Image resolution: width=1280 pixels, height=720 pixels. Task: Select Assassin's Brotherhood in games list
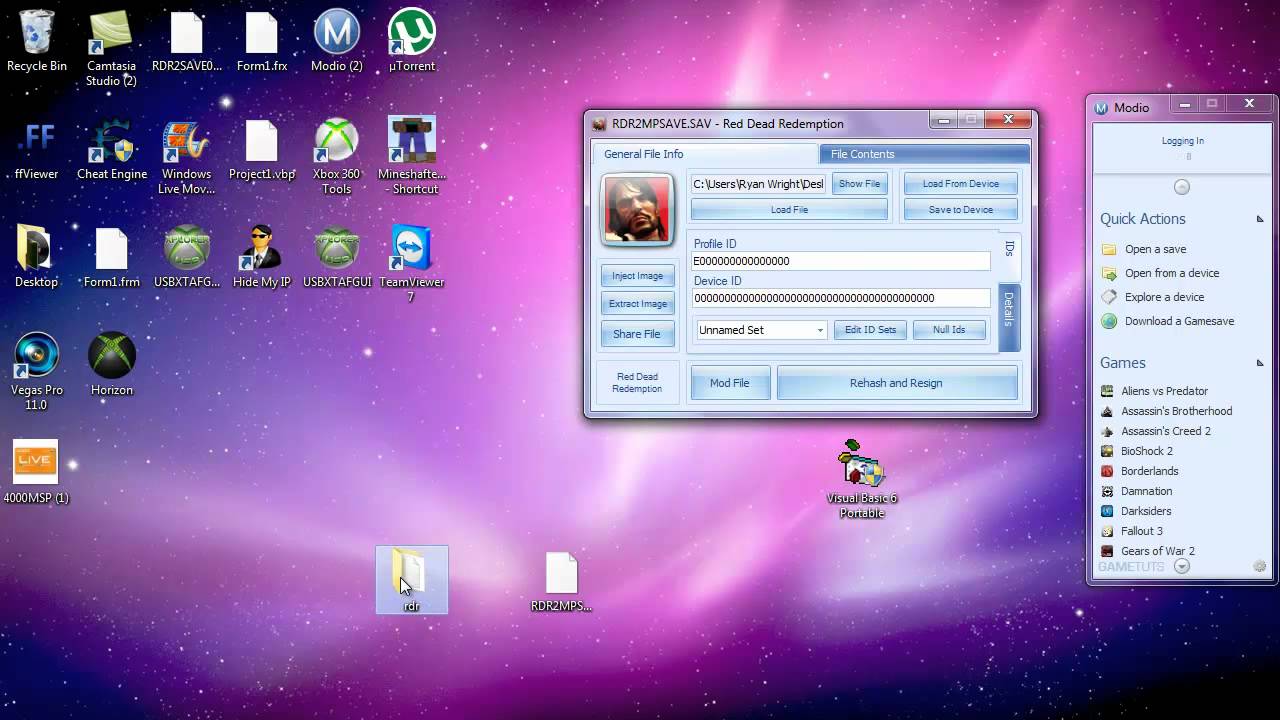pos(1166,411)
